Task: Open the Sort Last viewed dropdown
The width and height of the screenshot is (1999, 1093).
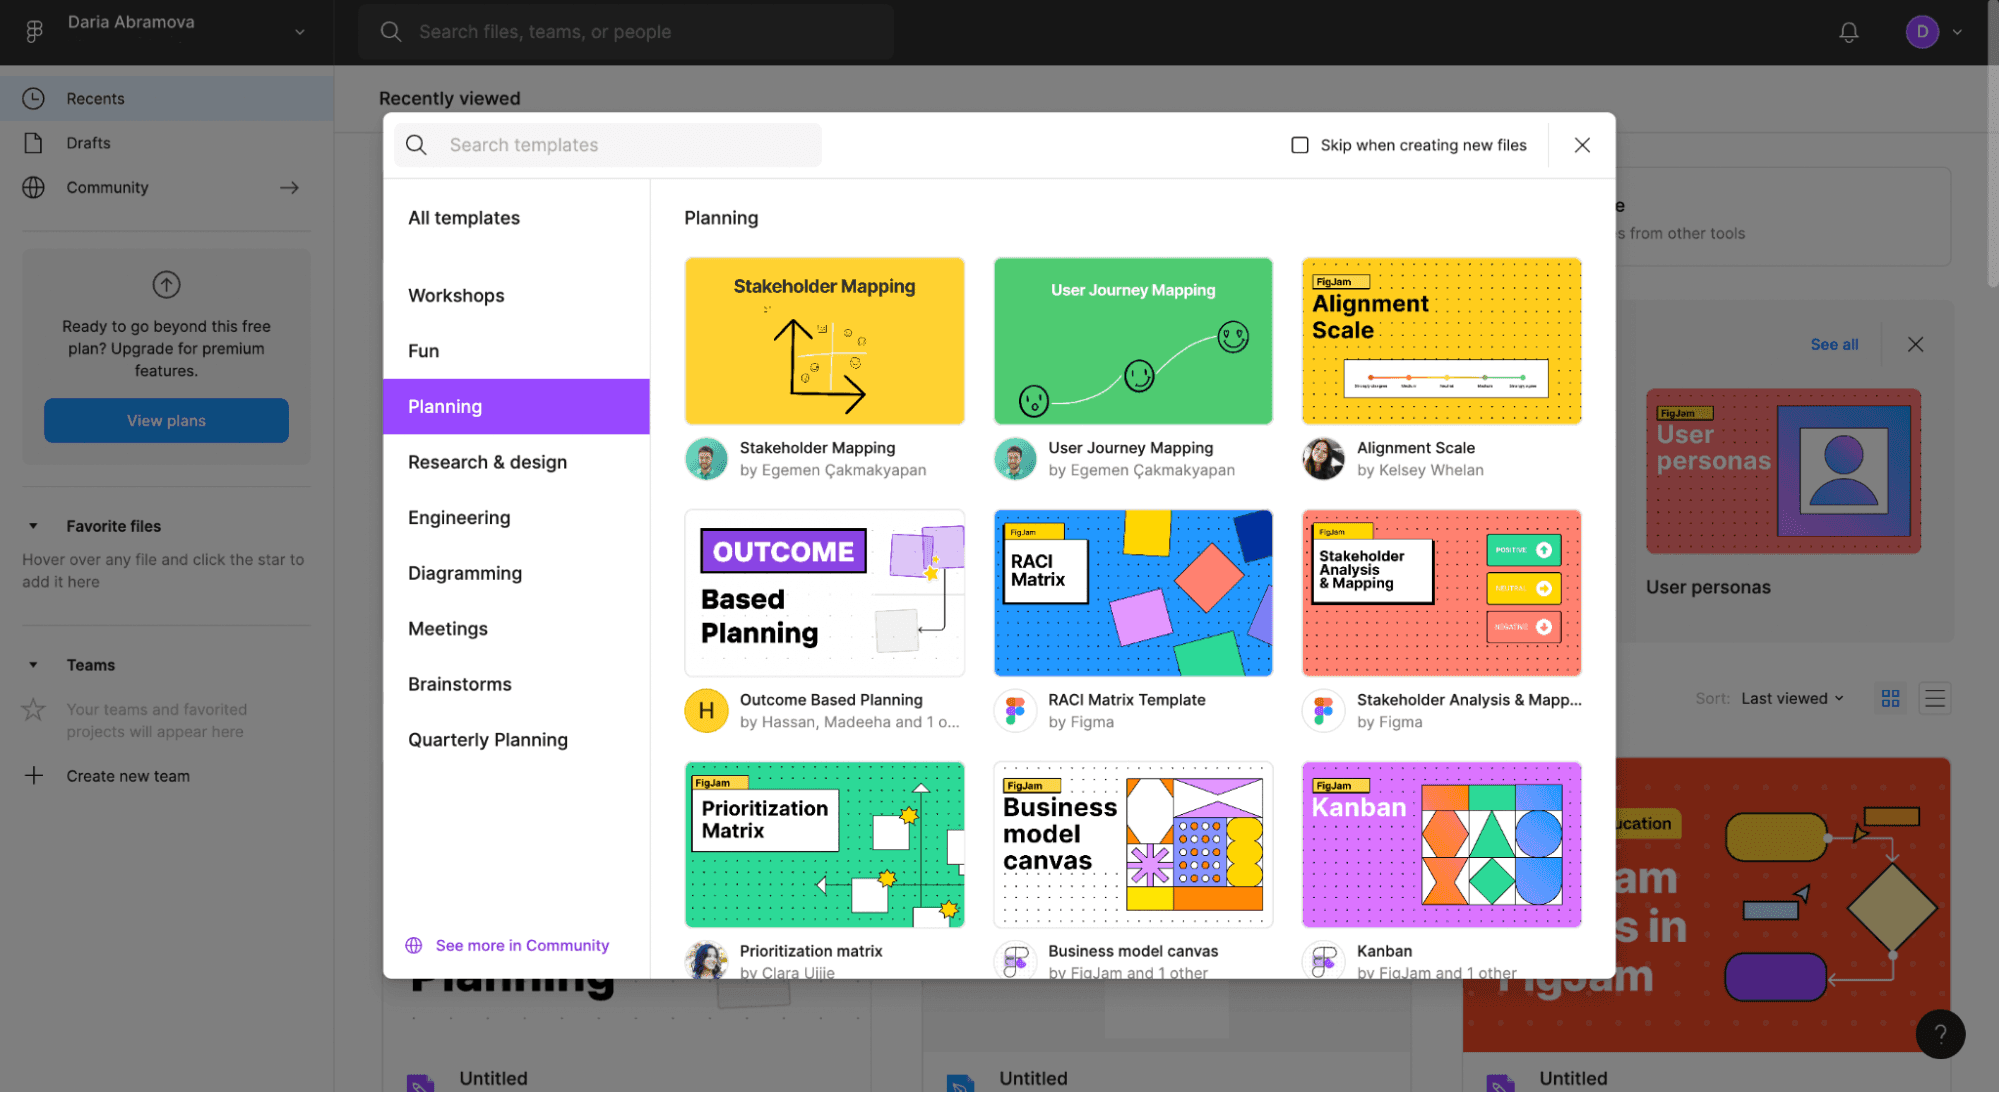Action: click(x=1791, y=698)
